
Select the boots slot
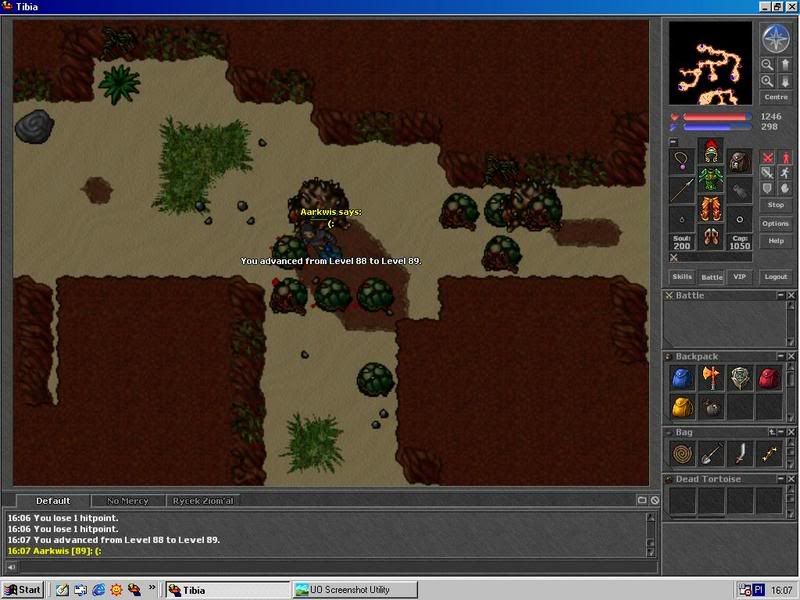pos(711,238)
